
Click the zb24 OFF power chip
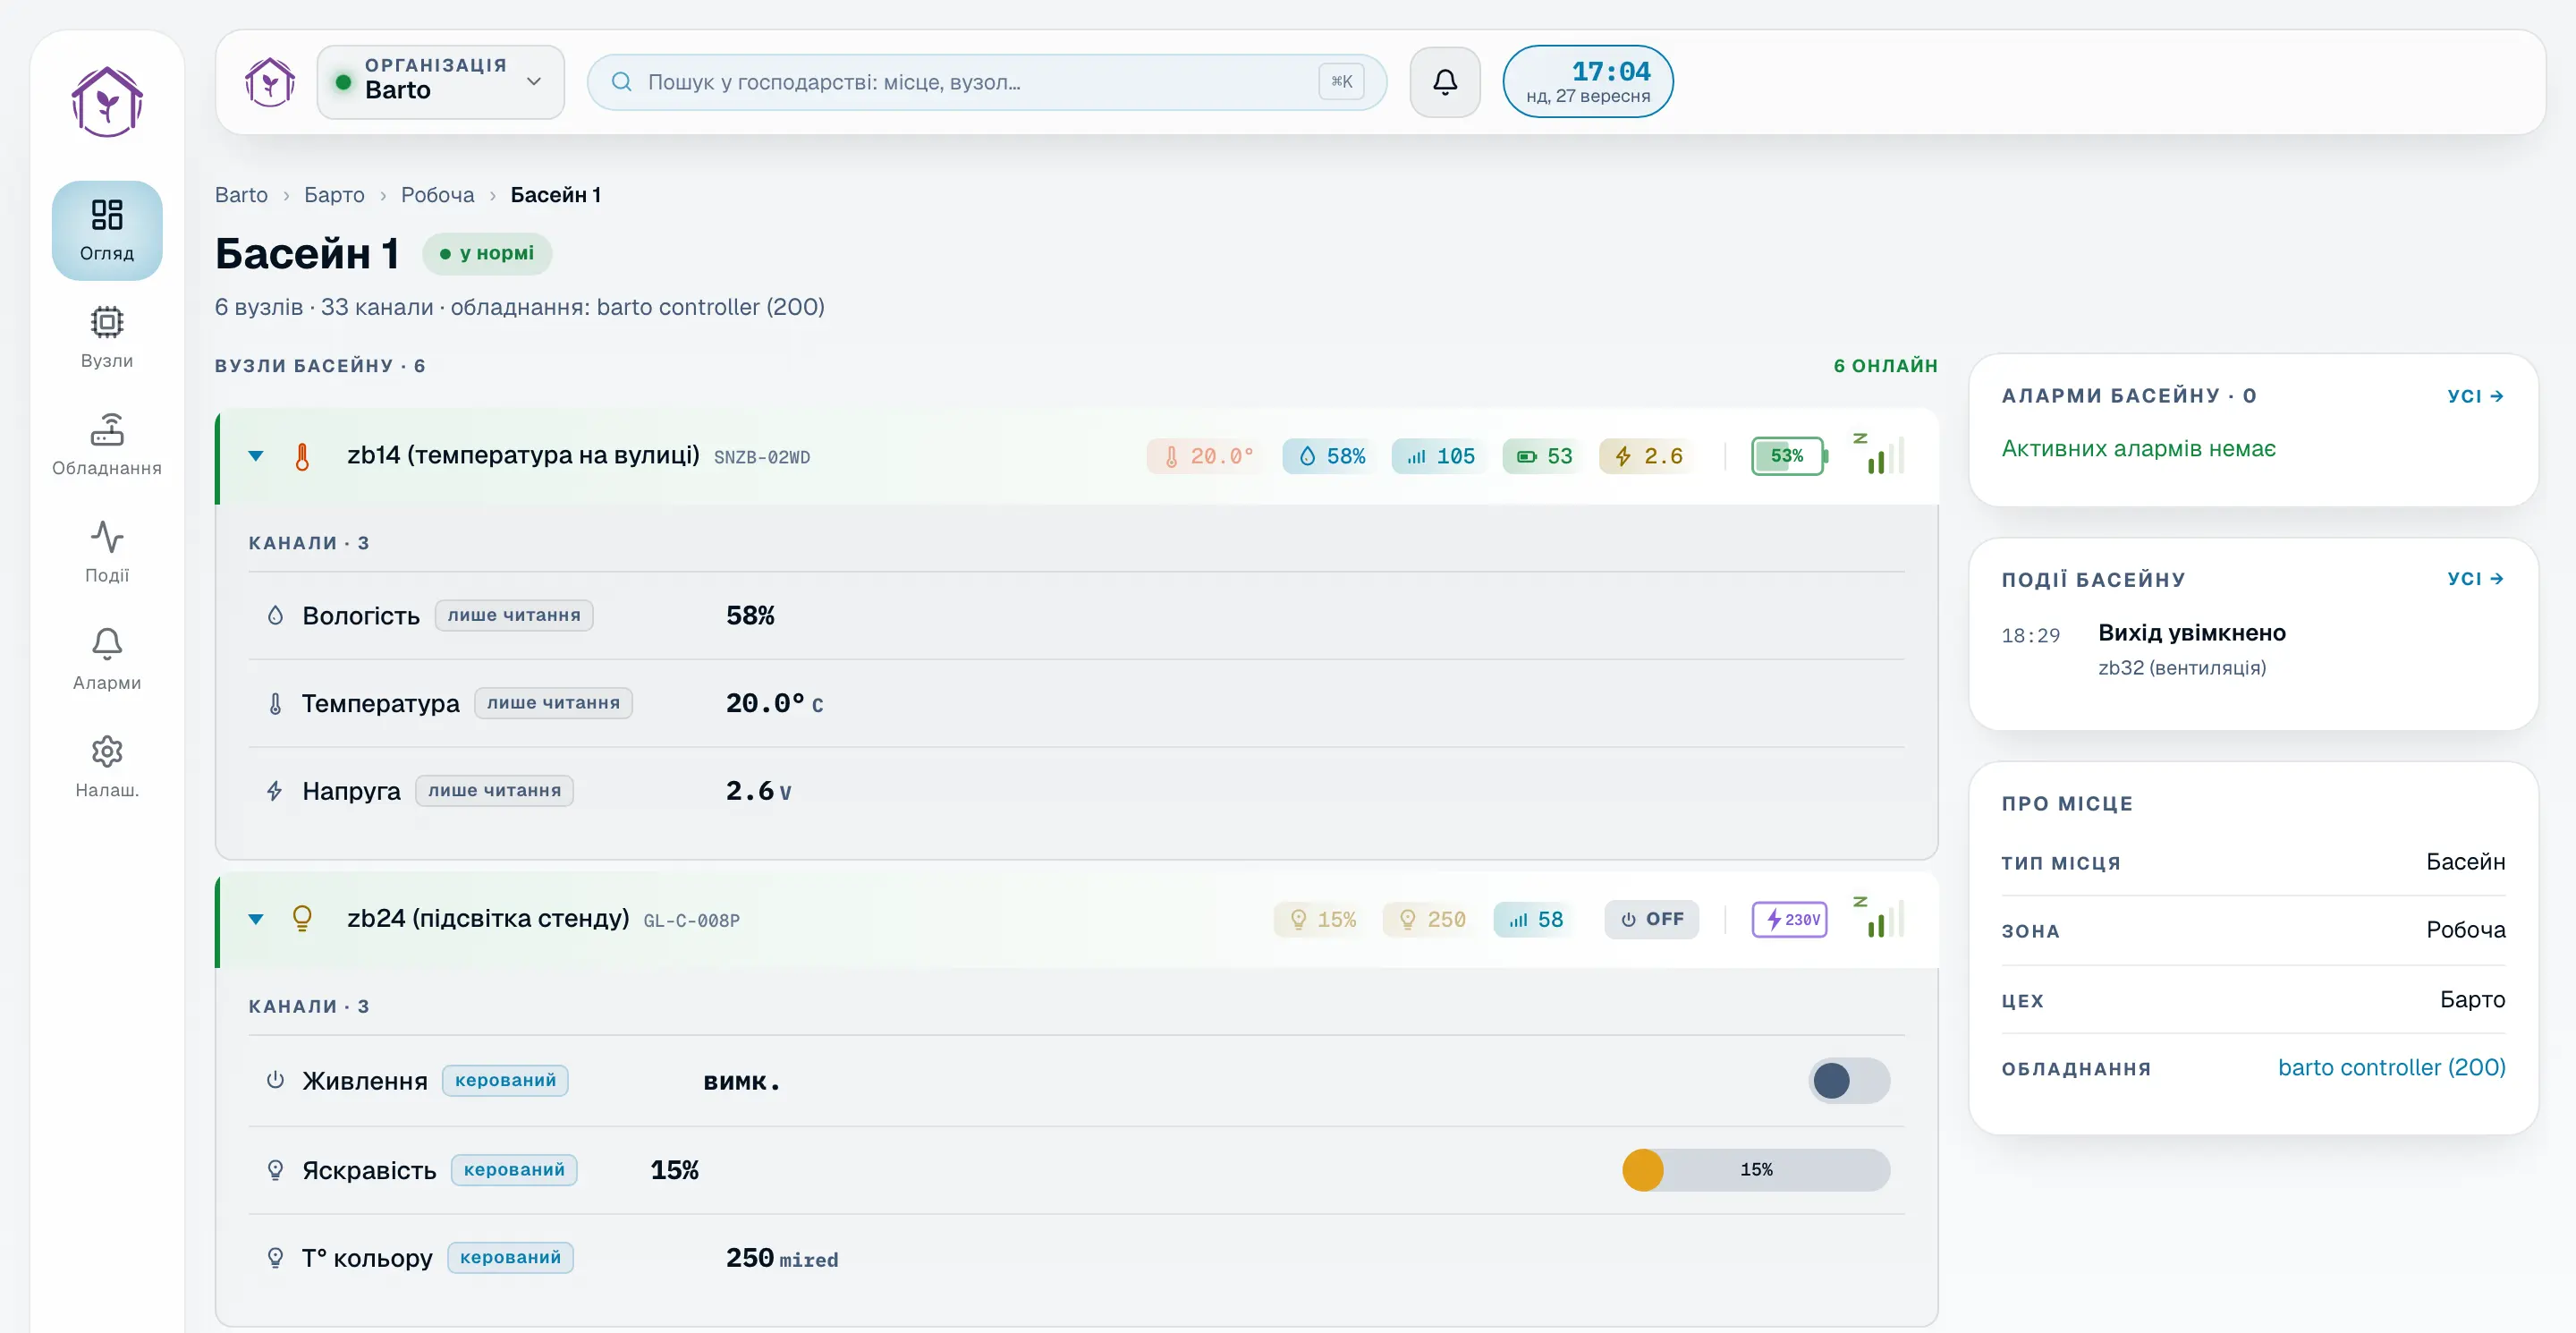pyautogui.click(x=1651, y=919)
